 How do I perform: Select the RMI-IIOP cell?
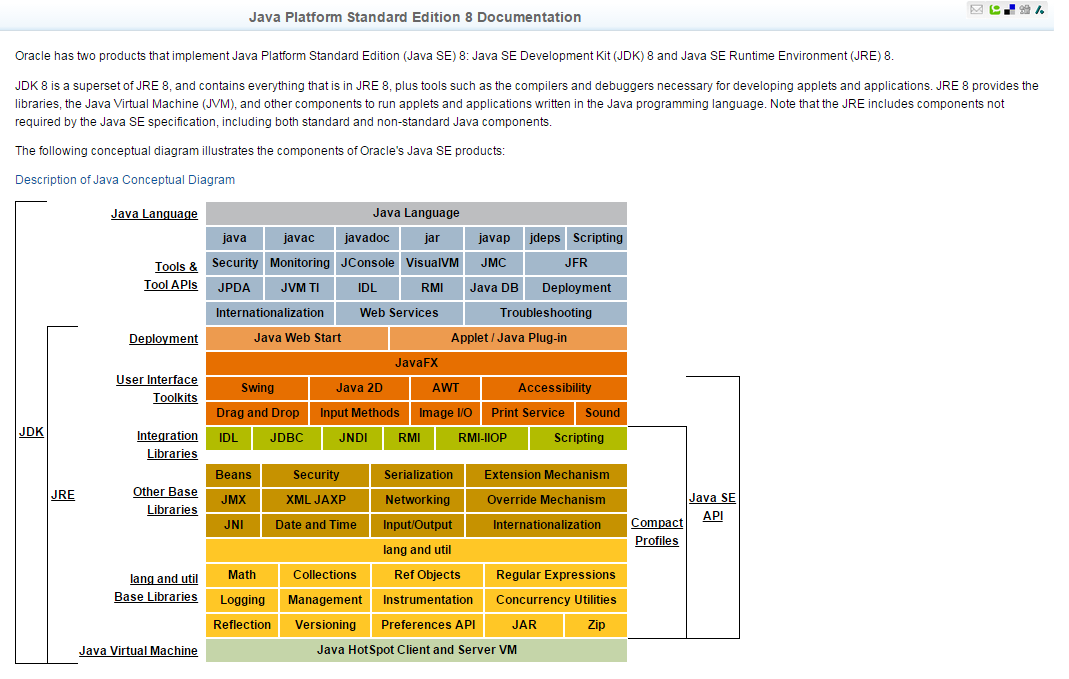[482, 438]
